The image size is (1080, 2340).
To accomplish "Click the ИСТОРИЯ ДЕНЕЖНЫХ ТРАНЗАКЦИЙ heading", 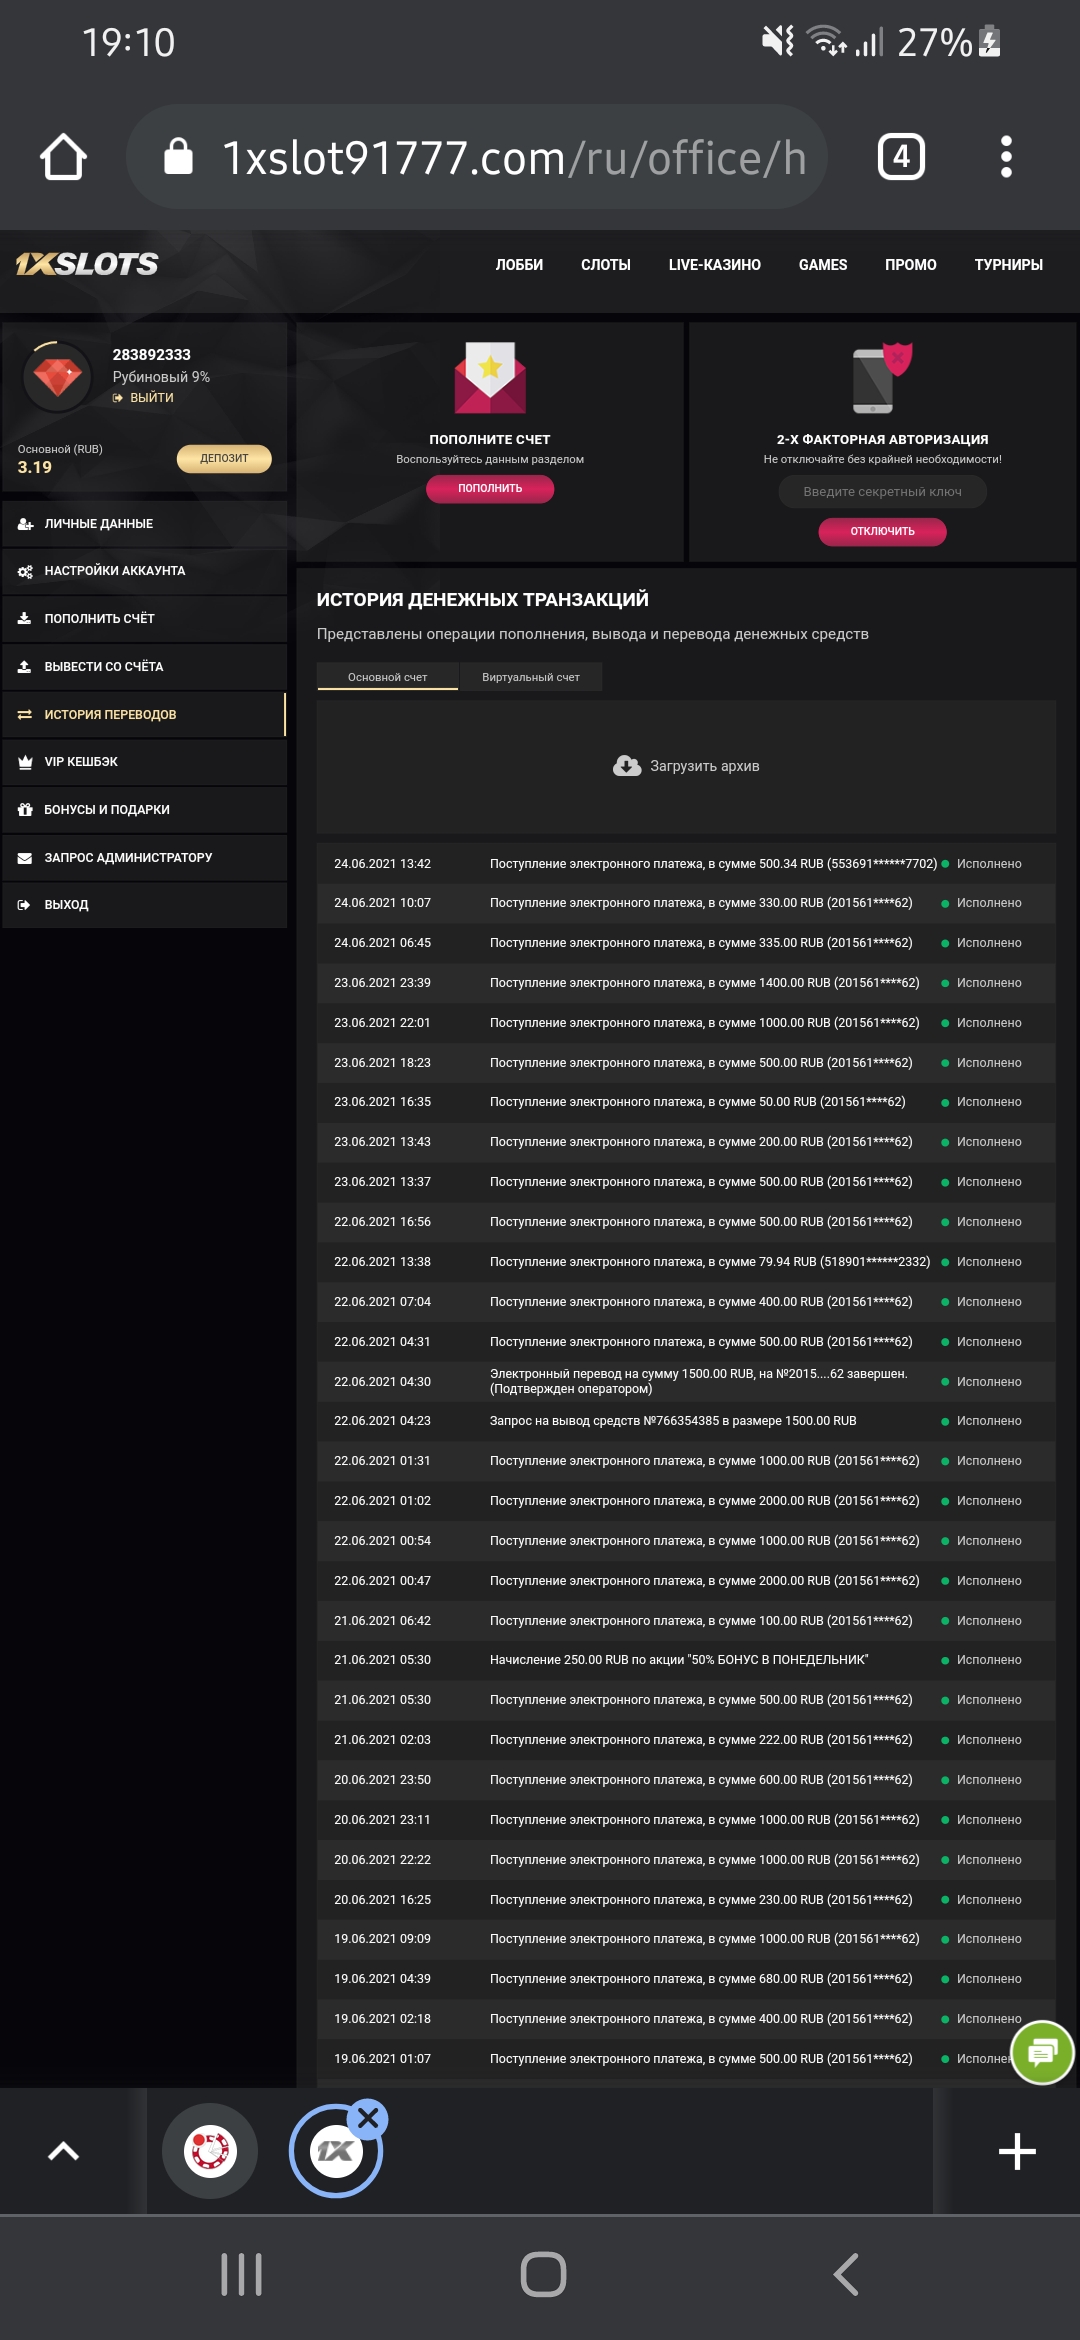I will click(x=483, y=600).
